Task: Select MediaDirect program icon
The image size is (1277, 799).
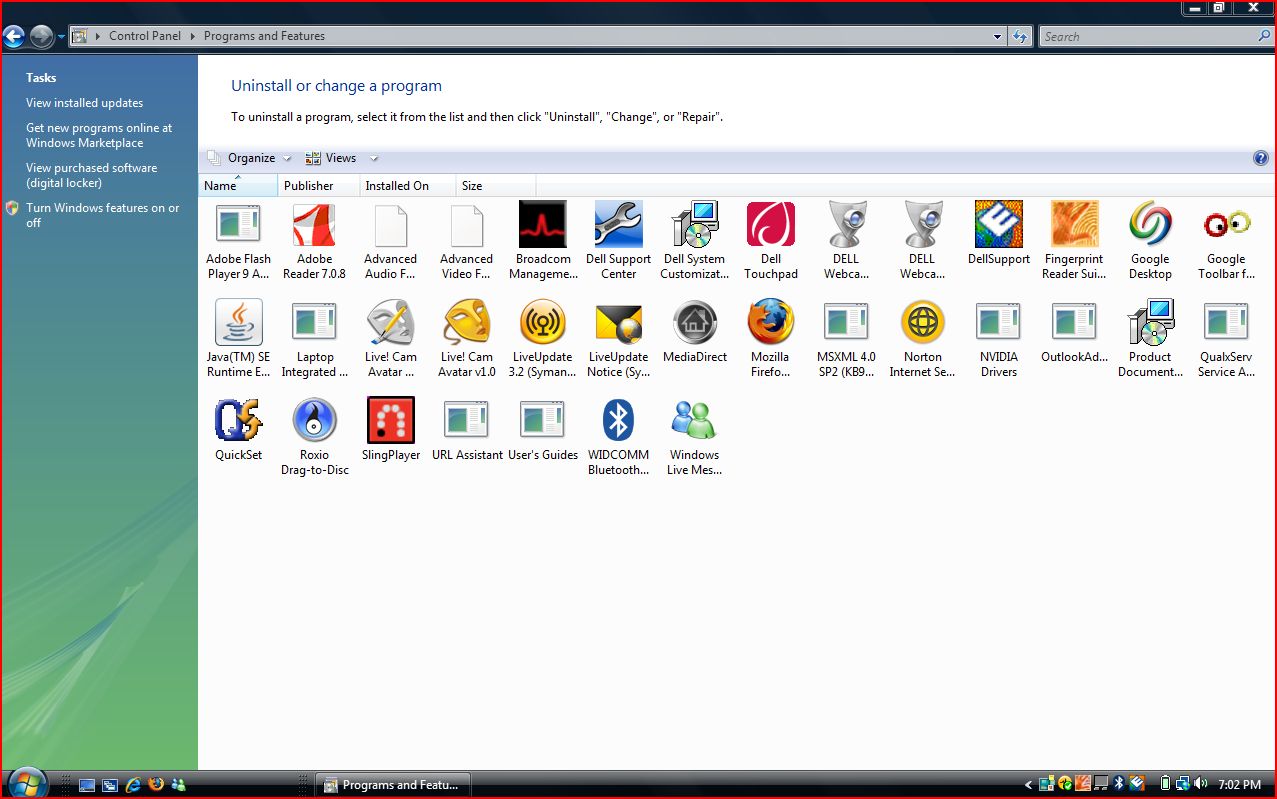Action: 694,322
